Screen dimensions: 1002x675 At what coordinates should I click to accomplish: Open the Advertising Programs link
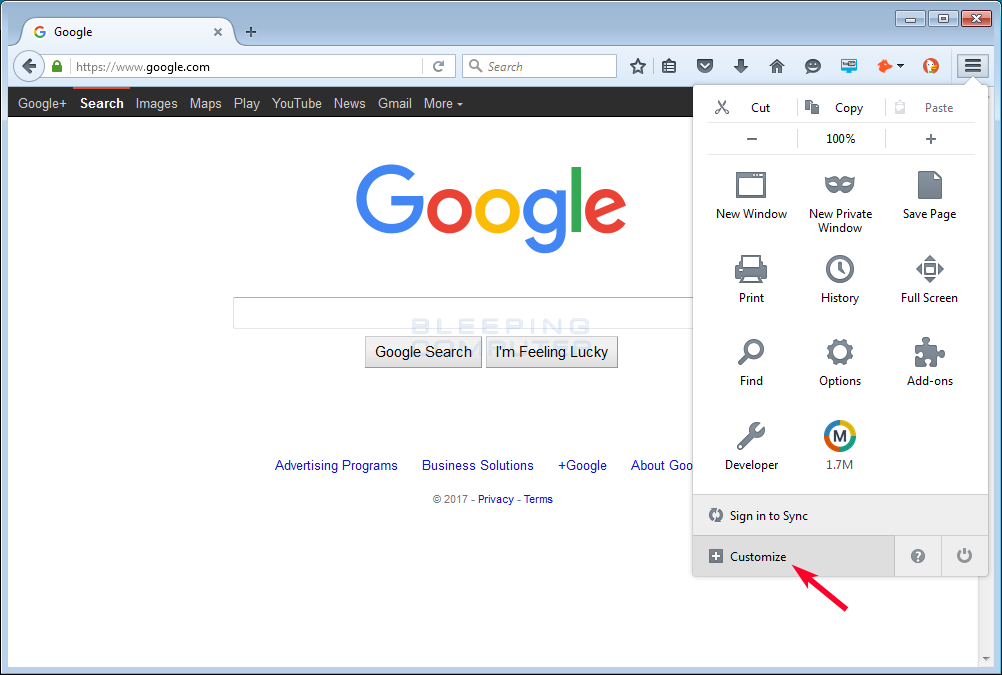tap(336, 465)
